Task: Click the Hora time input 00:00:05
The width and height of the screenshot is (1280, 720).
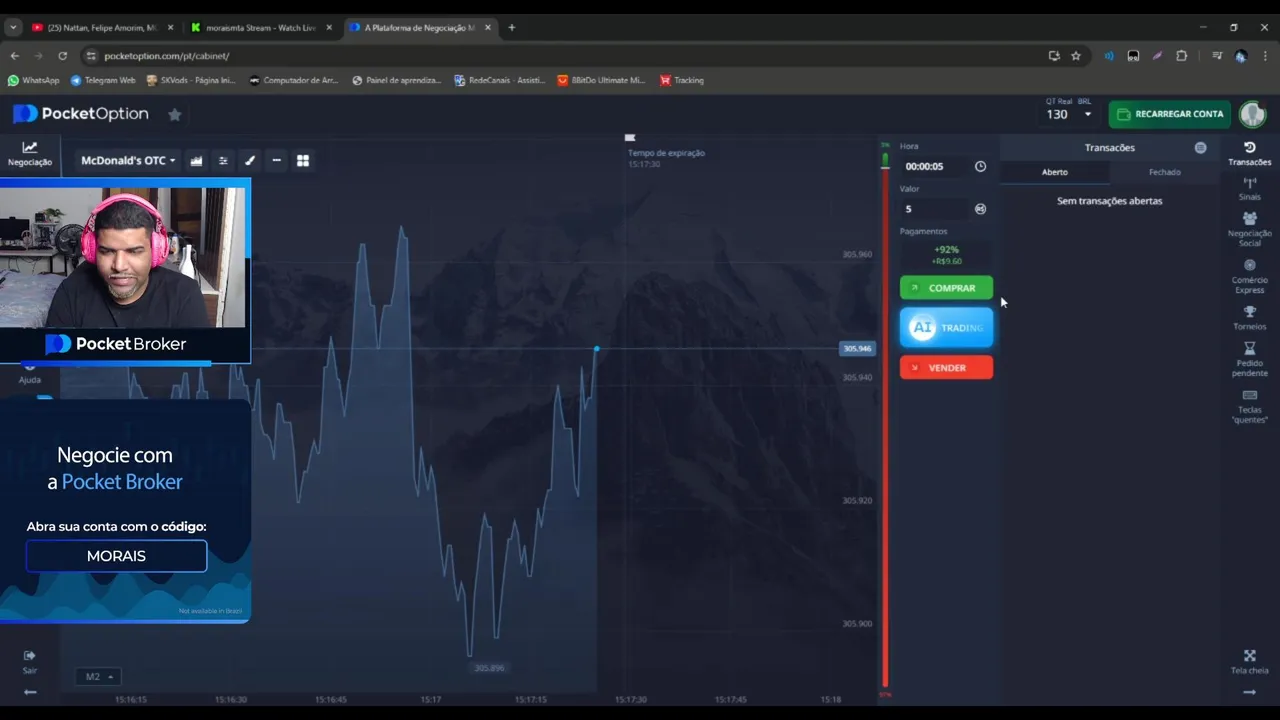Action: pyautogui.click(x=934, y=166)
